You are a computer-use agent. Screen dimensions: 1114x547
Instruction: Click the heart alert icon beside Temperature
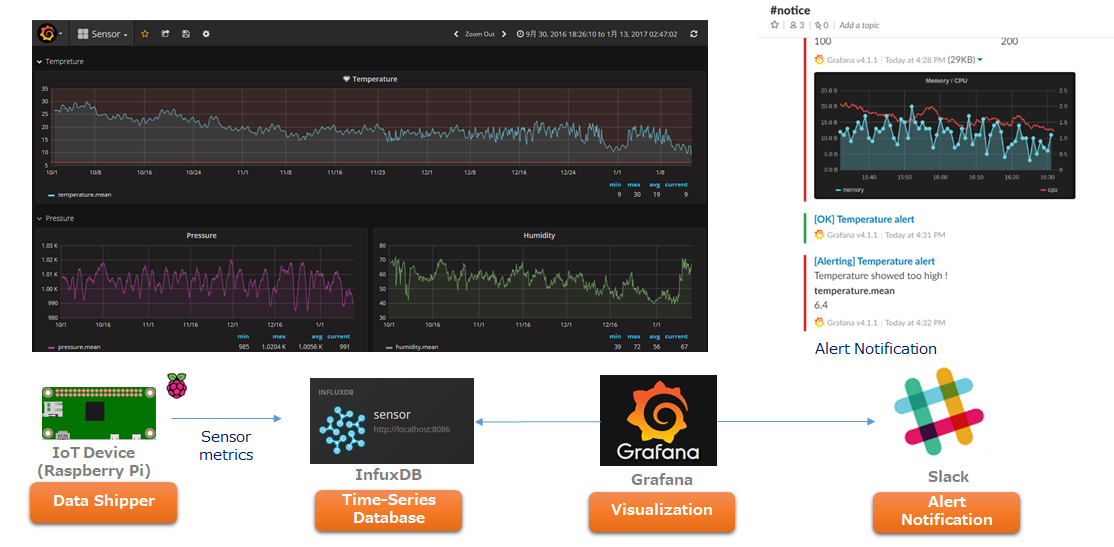[x=346, y=79]
